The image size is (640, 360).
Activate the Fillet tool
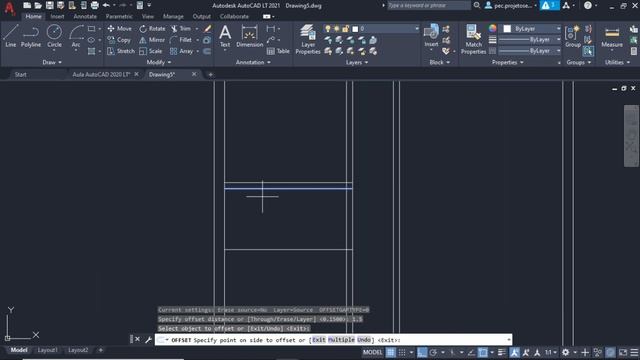tap(181, 40)
